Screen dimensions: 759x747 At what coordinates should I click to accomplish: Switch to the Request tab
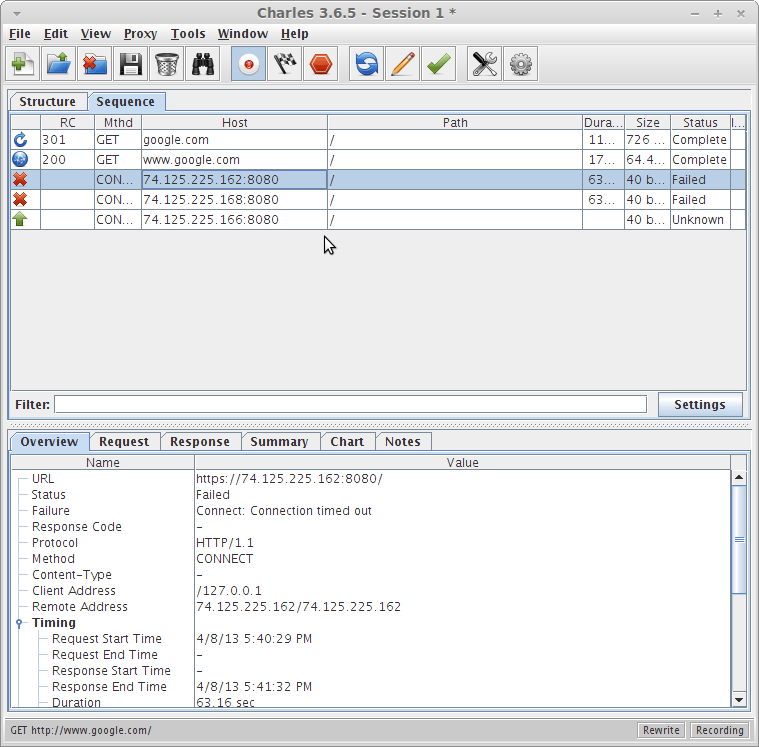pyautogui.click(x=124, y=442)
